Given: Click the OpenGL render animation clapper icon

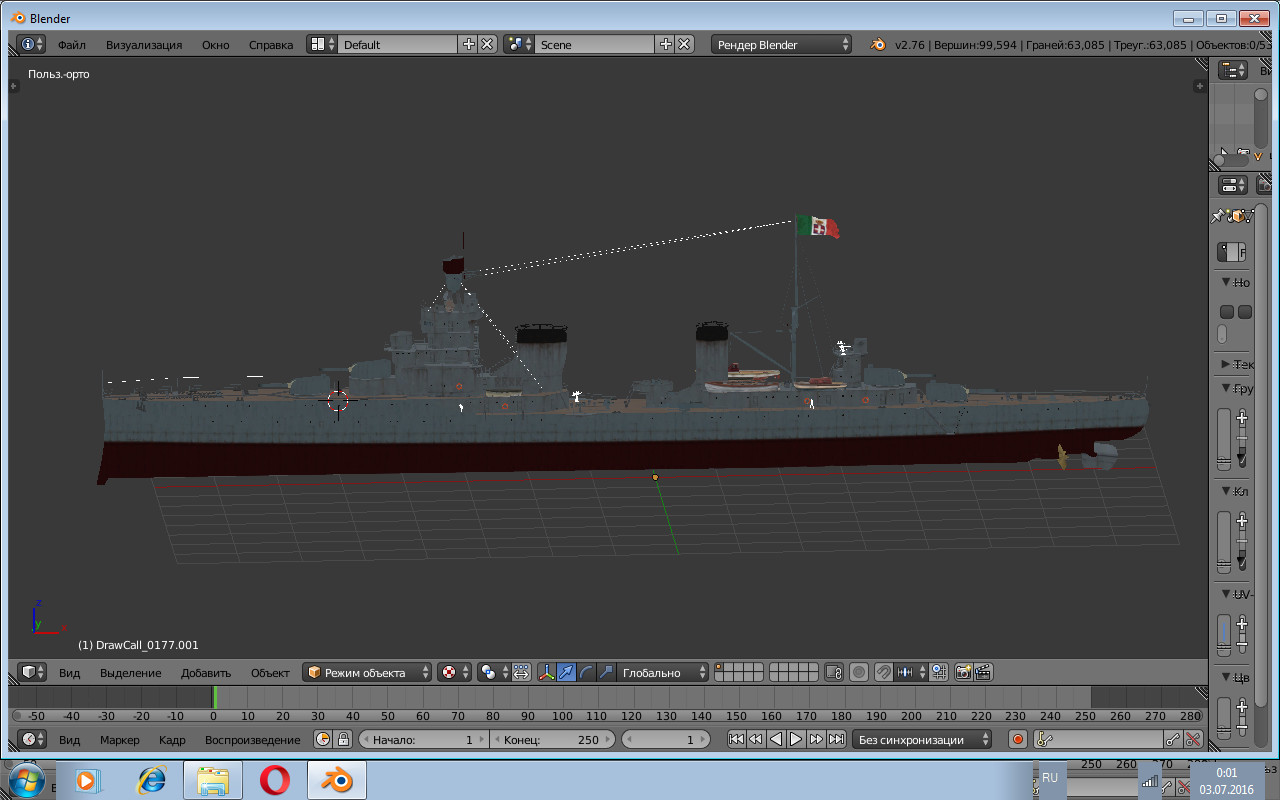Looking at the screenshot, I should (x=984, y=672).
